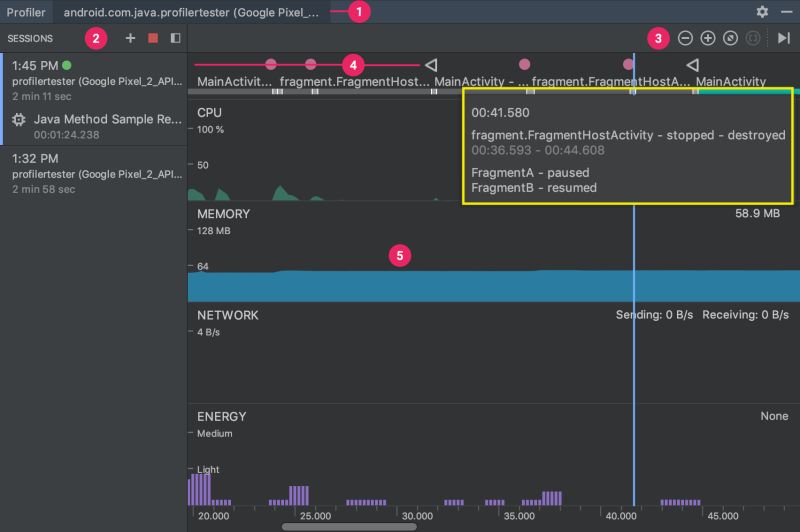Click the horizontal timeline scrollbar thumb
The image size is (800, 532).
(349, 526)
